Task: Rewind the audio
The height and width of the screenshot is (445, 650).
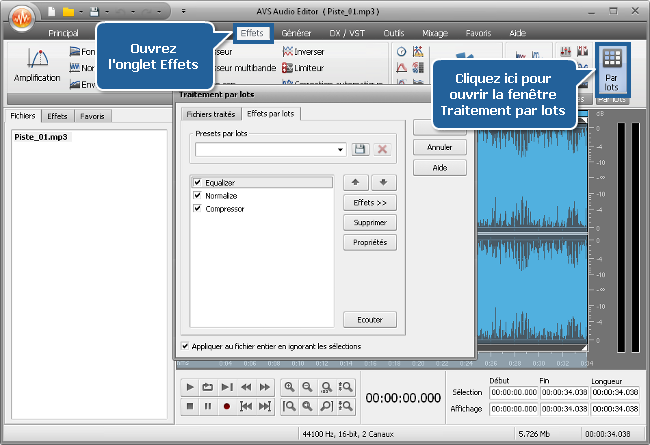Action: [245, 387]
